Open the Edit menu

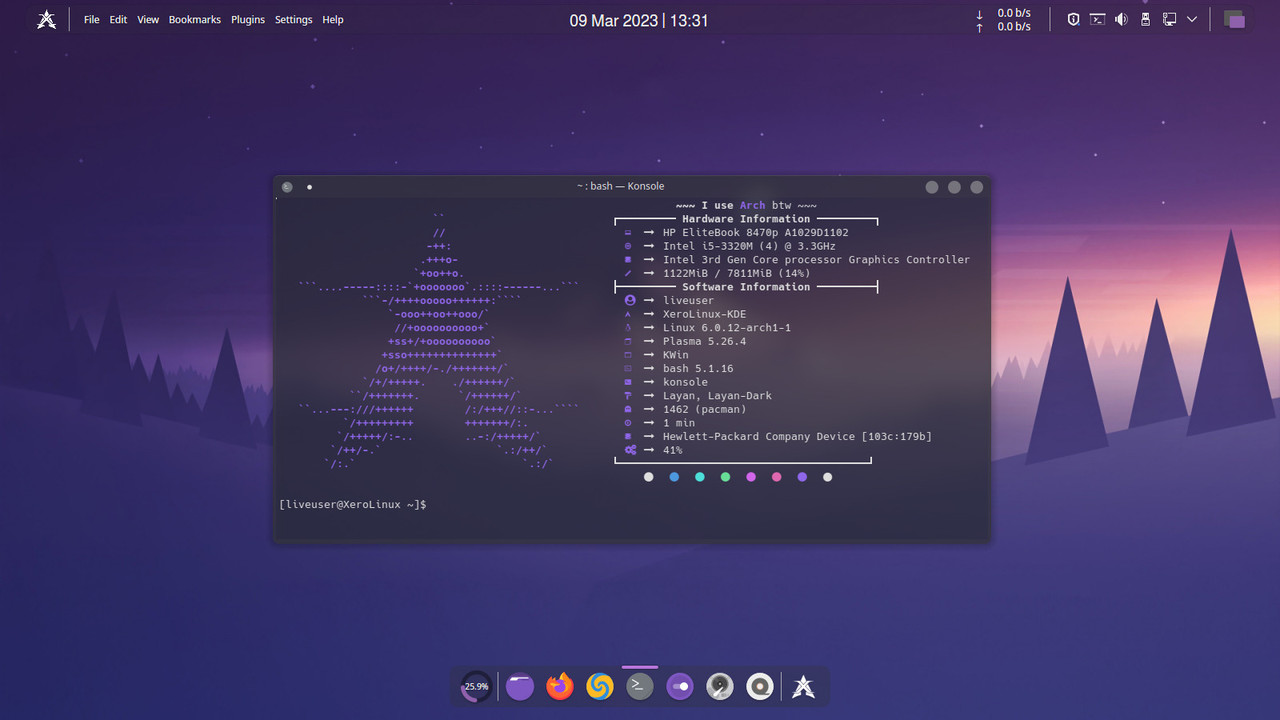(x=118, y=20)
